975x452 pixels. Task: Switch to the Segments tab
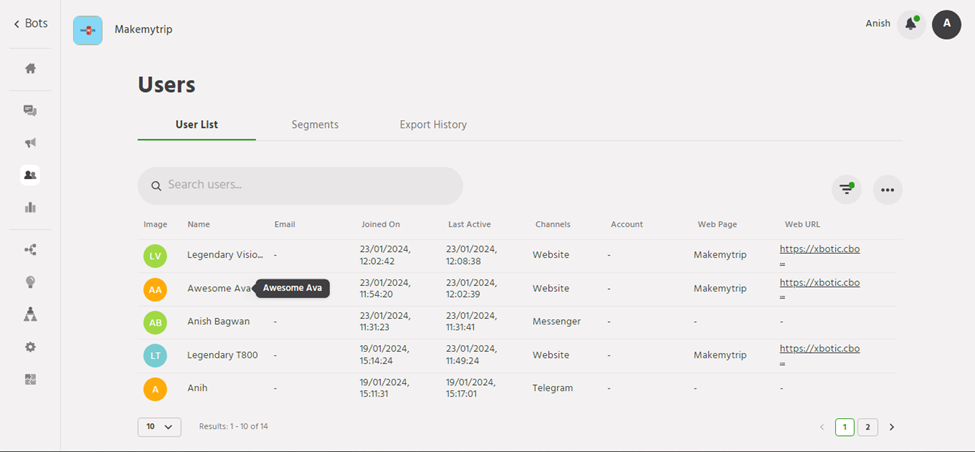coord(315,125)
